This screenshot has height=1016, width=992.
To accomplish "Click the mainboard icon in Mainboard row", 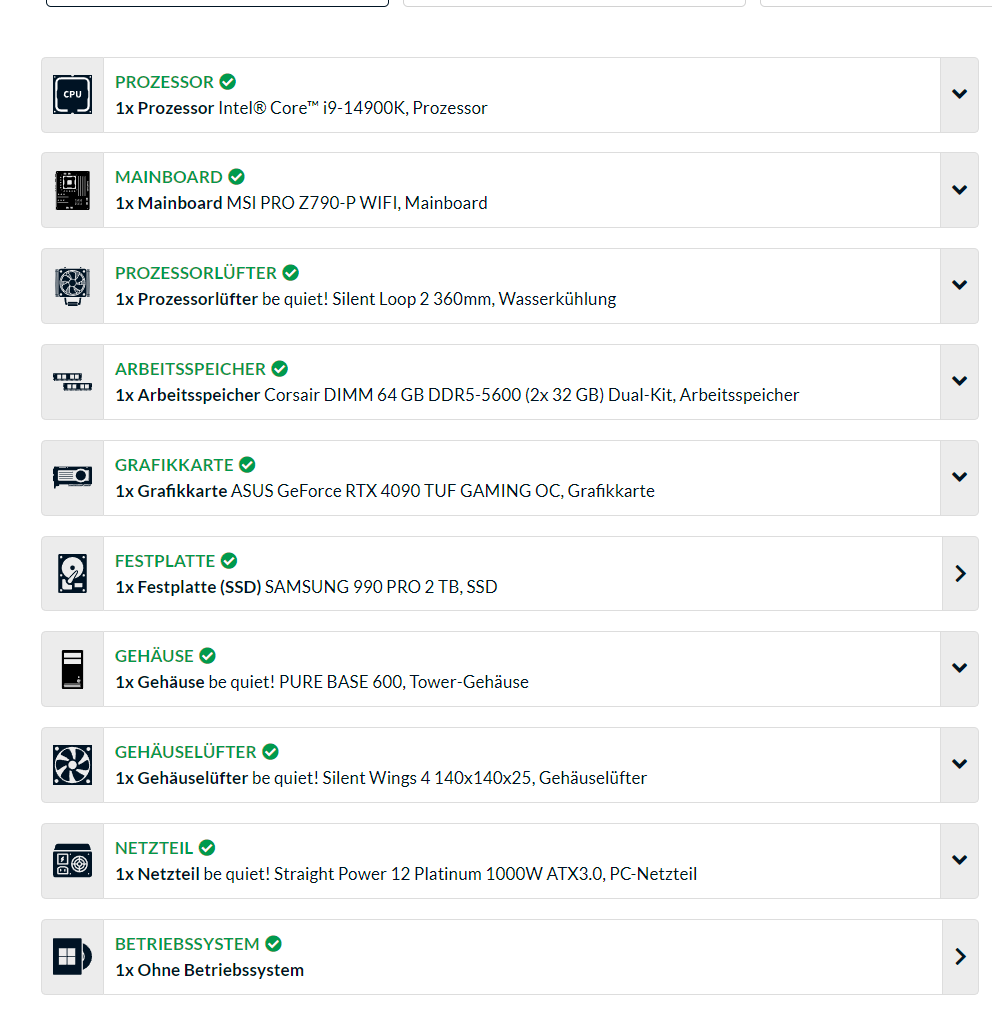I will point(73,190).
